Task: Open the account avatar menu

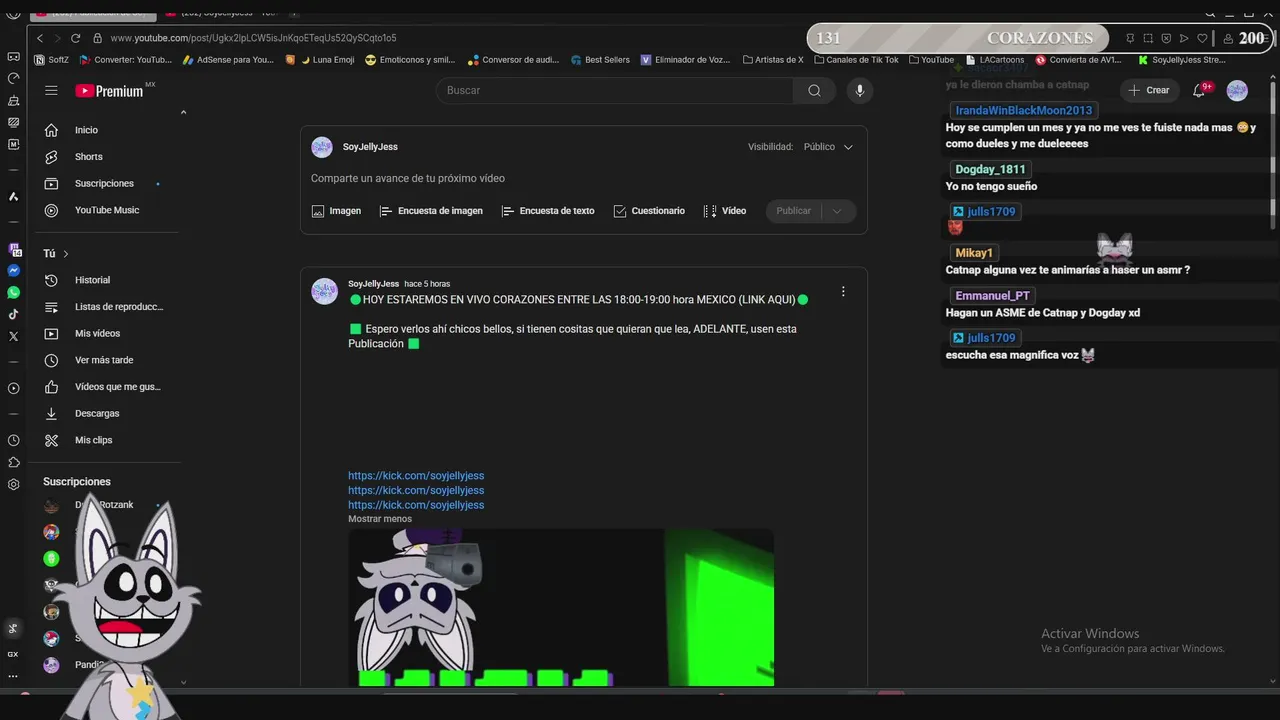Action: point(1237,90)
